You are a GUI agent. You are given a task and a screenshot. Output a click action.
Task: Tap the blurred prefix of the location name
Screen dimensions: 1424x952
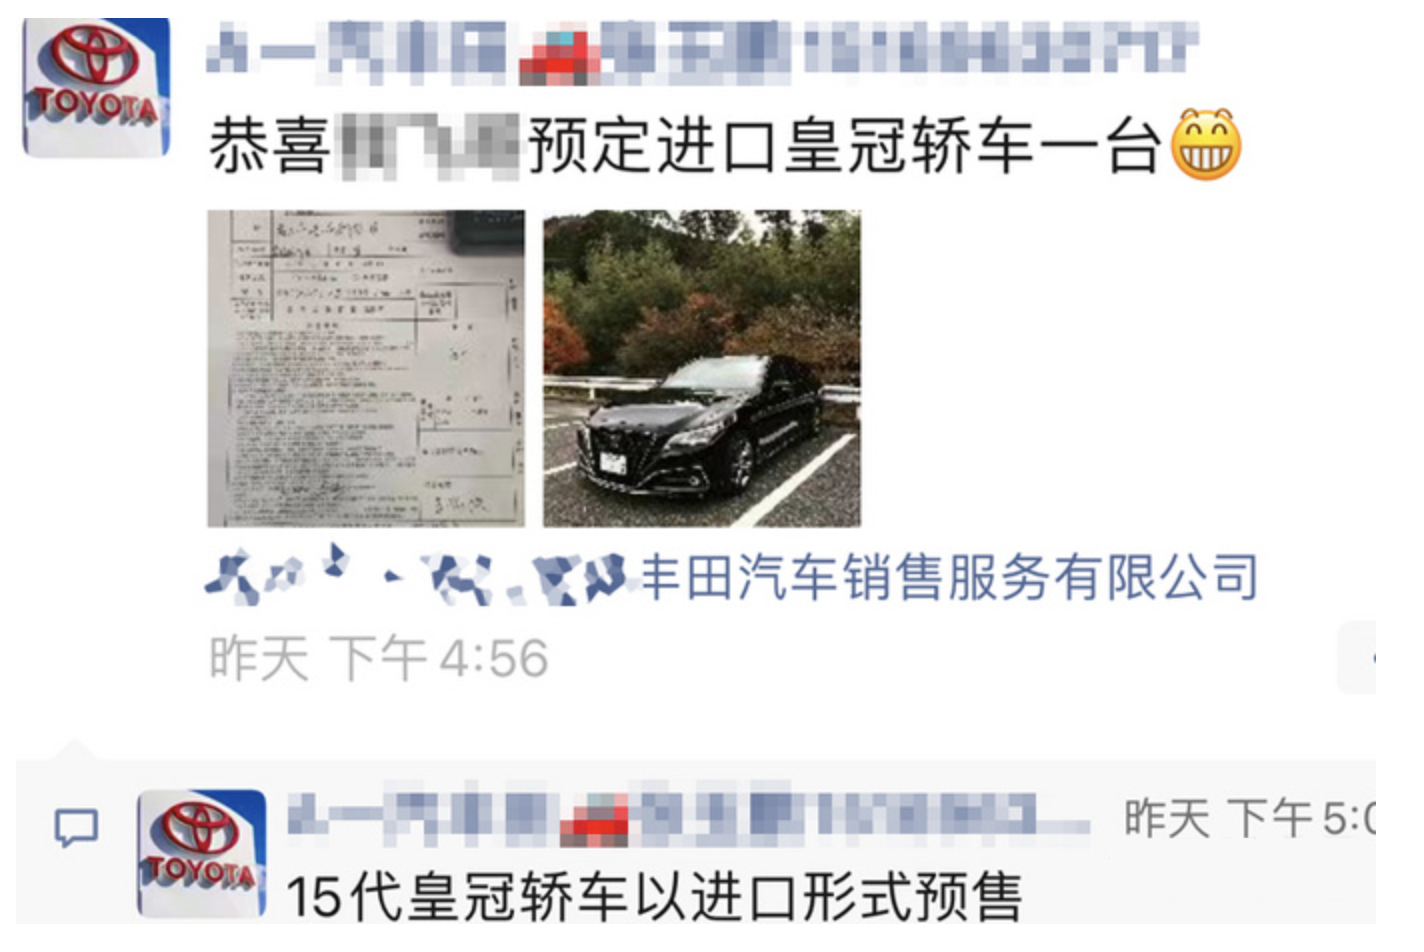418,576
